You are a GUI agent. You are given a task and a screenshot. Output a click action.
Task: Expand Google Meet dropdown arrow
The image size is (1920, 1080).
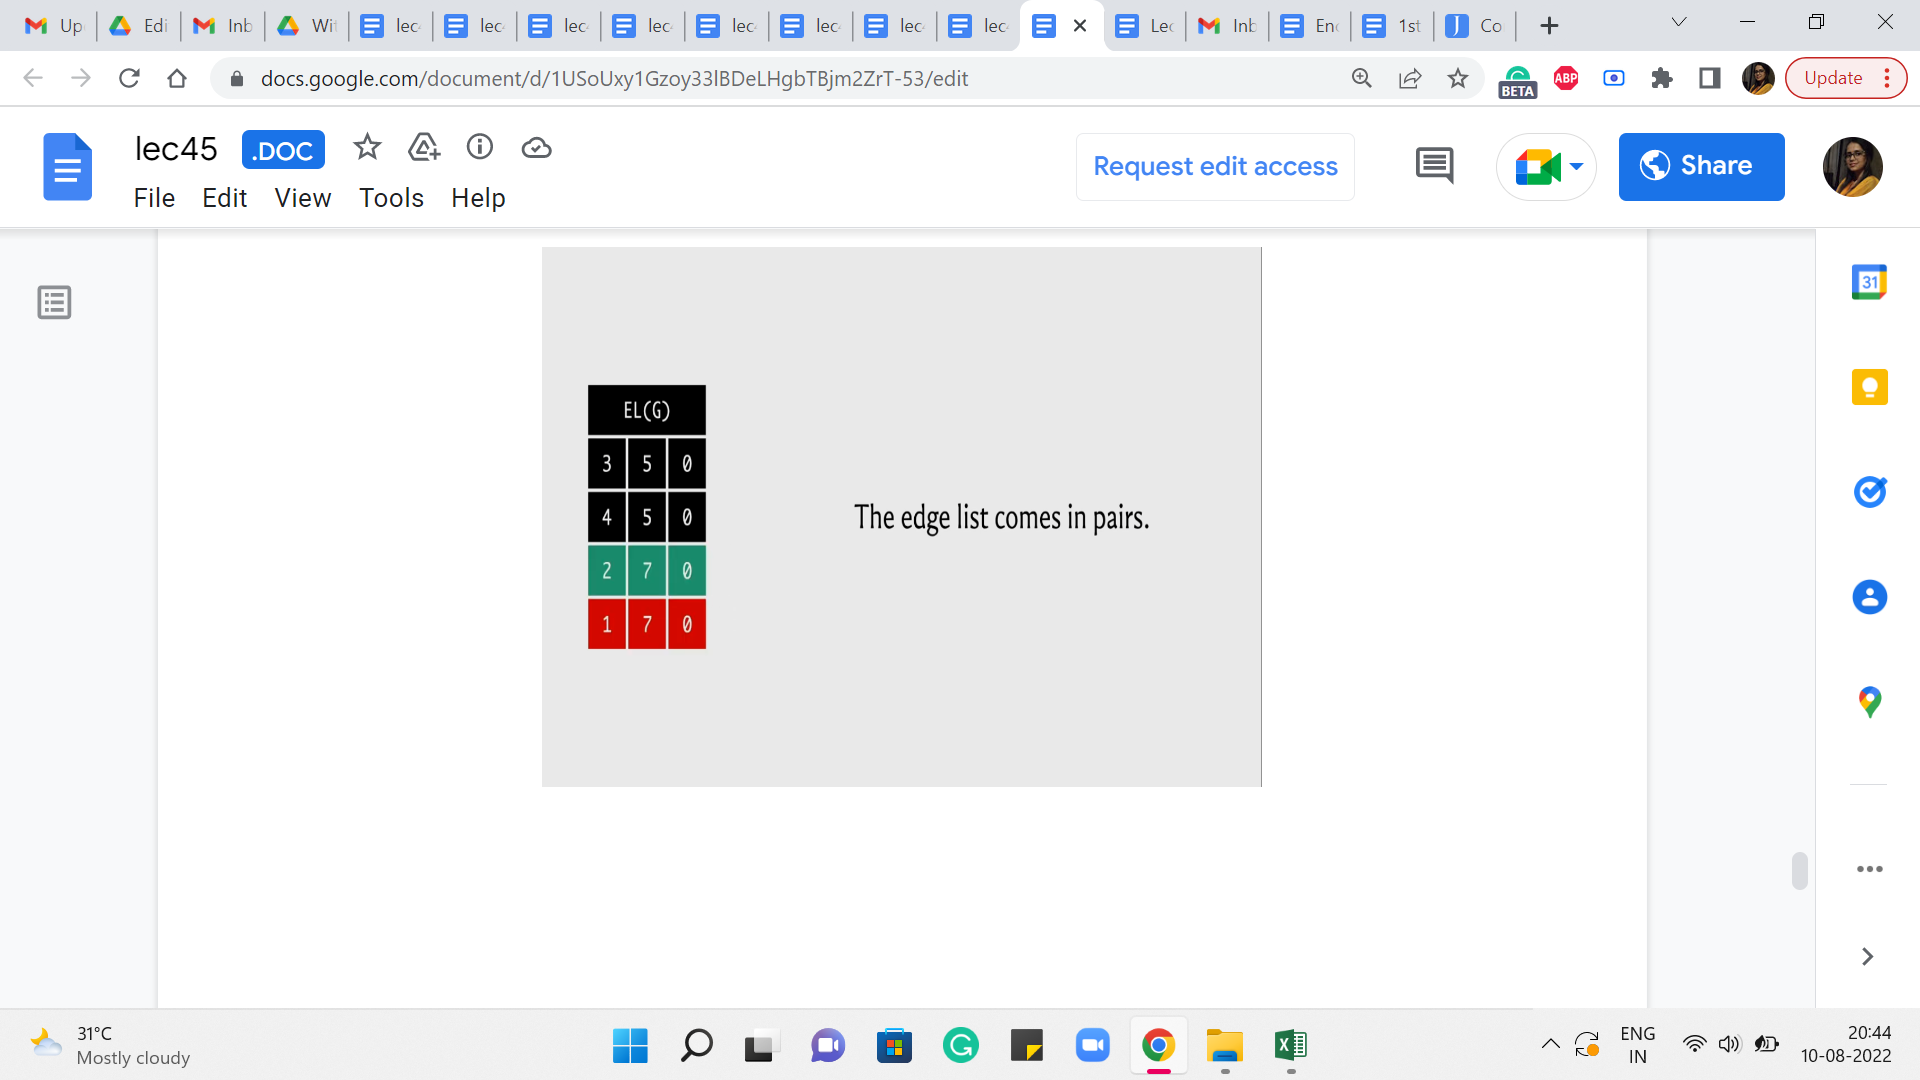1577,166
